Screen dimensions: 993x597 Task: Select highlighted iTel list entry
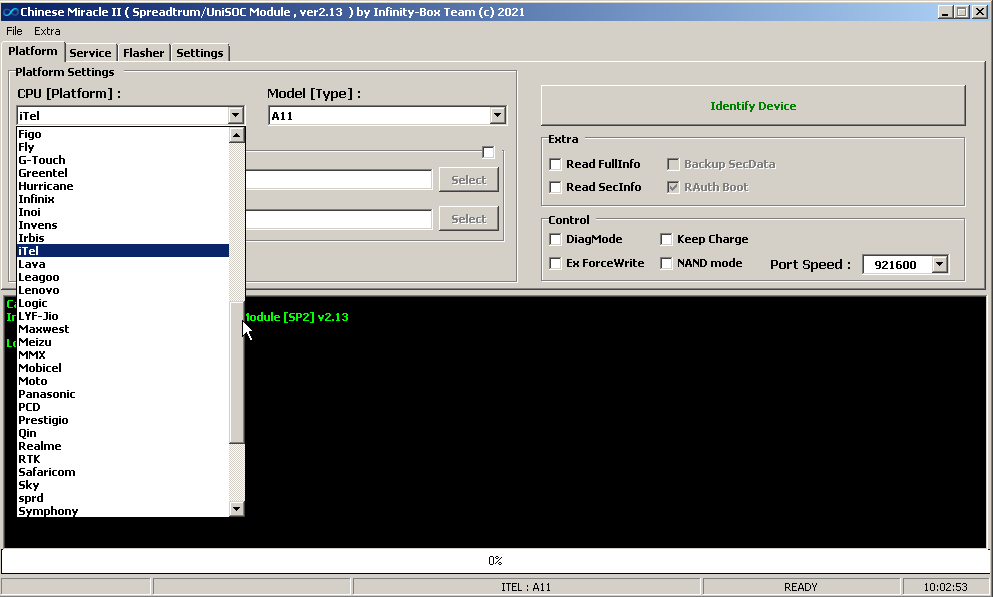(123, 251)
